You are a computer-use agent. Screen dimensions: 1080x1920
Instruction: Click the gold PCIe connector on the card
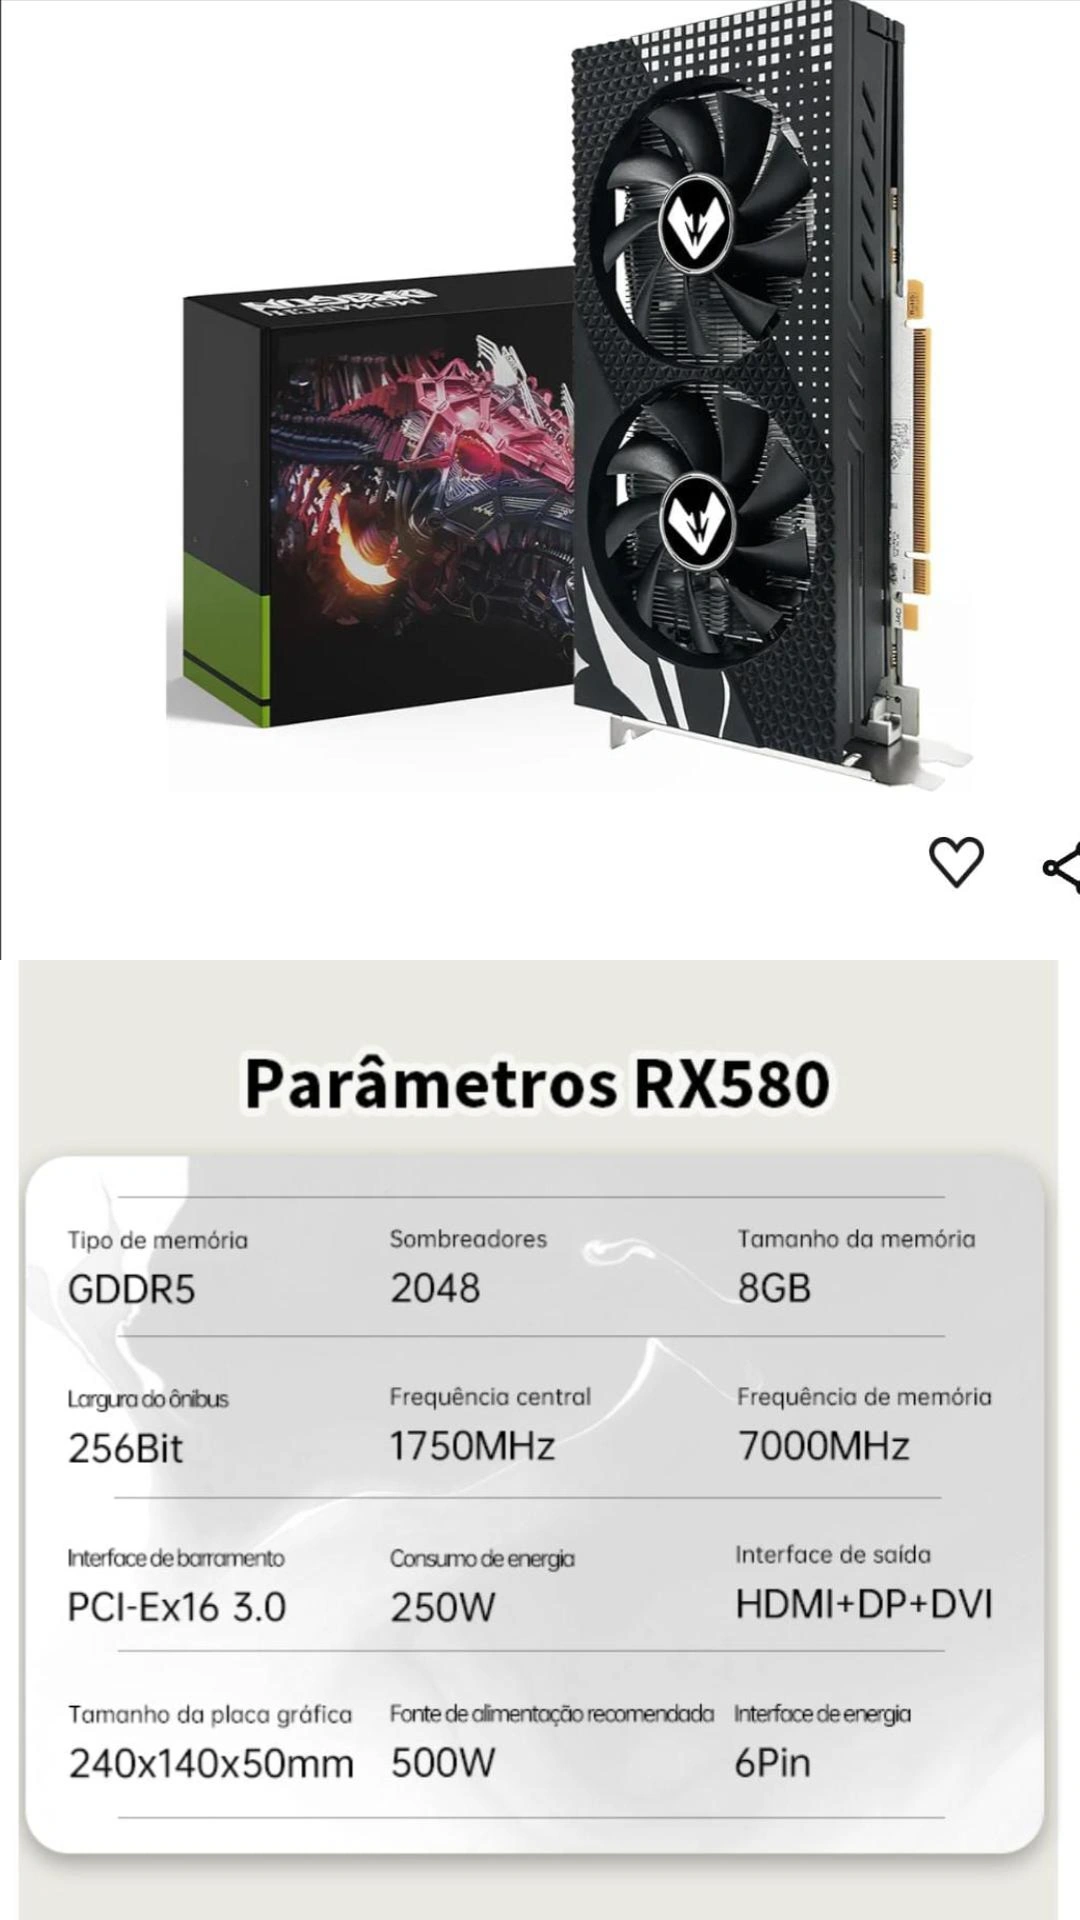pos(919,436)
